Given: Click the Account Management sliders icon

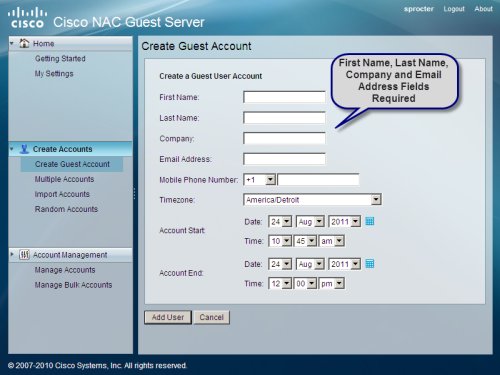Looking at the screenshot, I should [24, 255].
